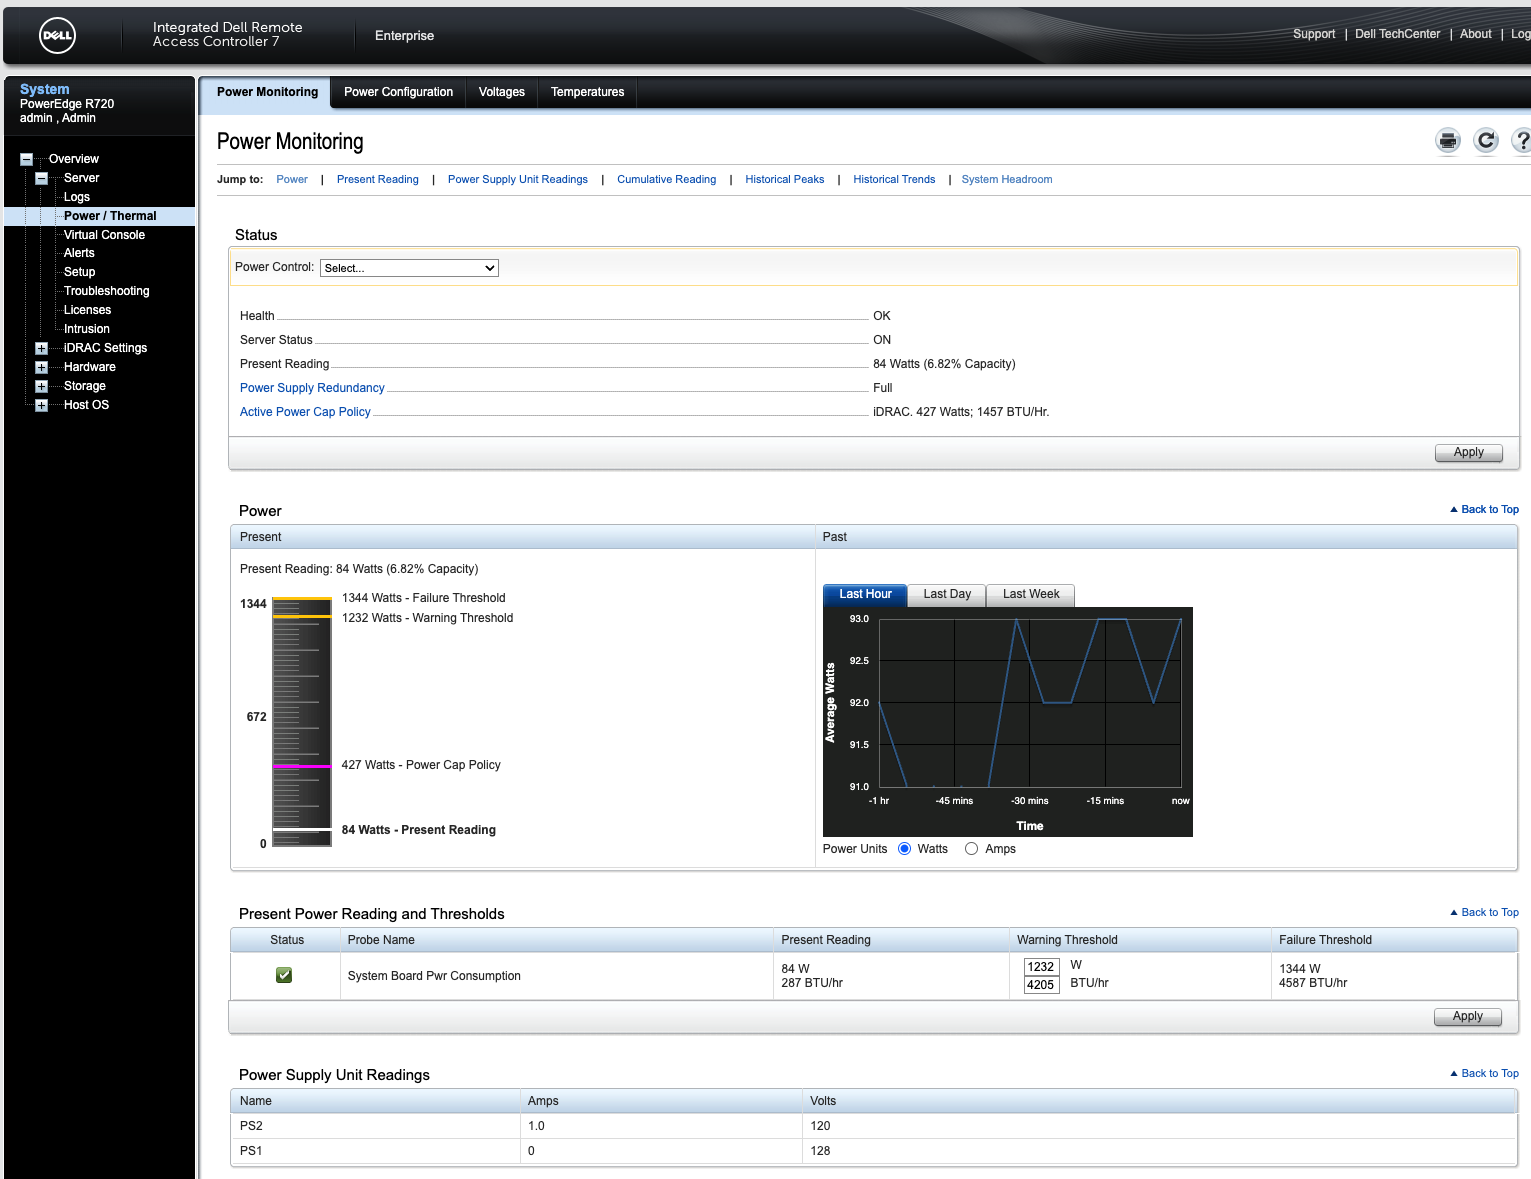This screenshot has width=1531, height=1179.
Task: Collapse the Server tree node
Action: click(x=42, y=178)
